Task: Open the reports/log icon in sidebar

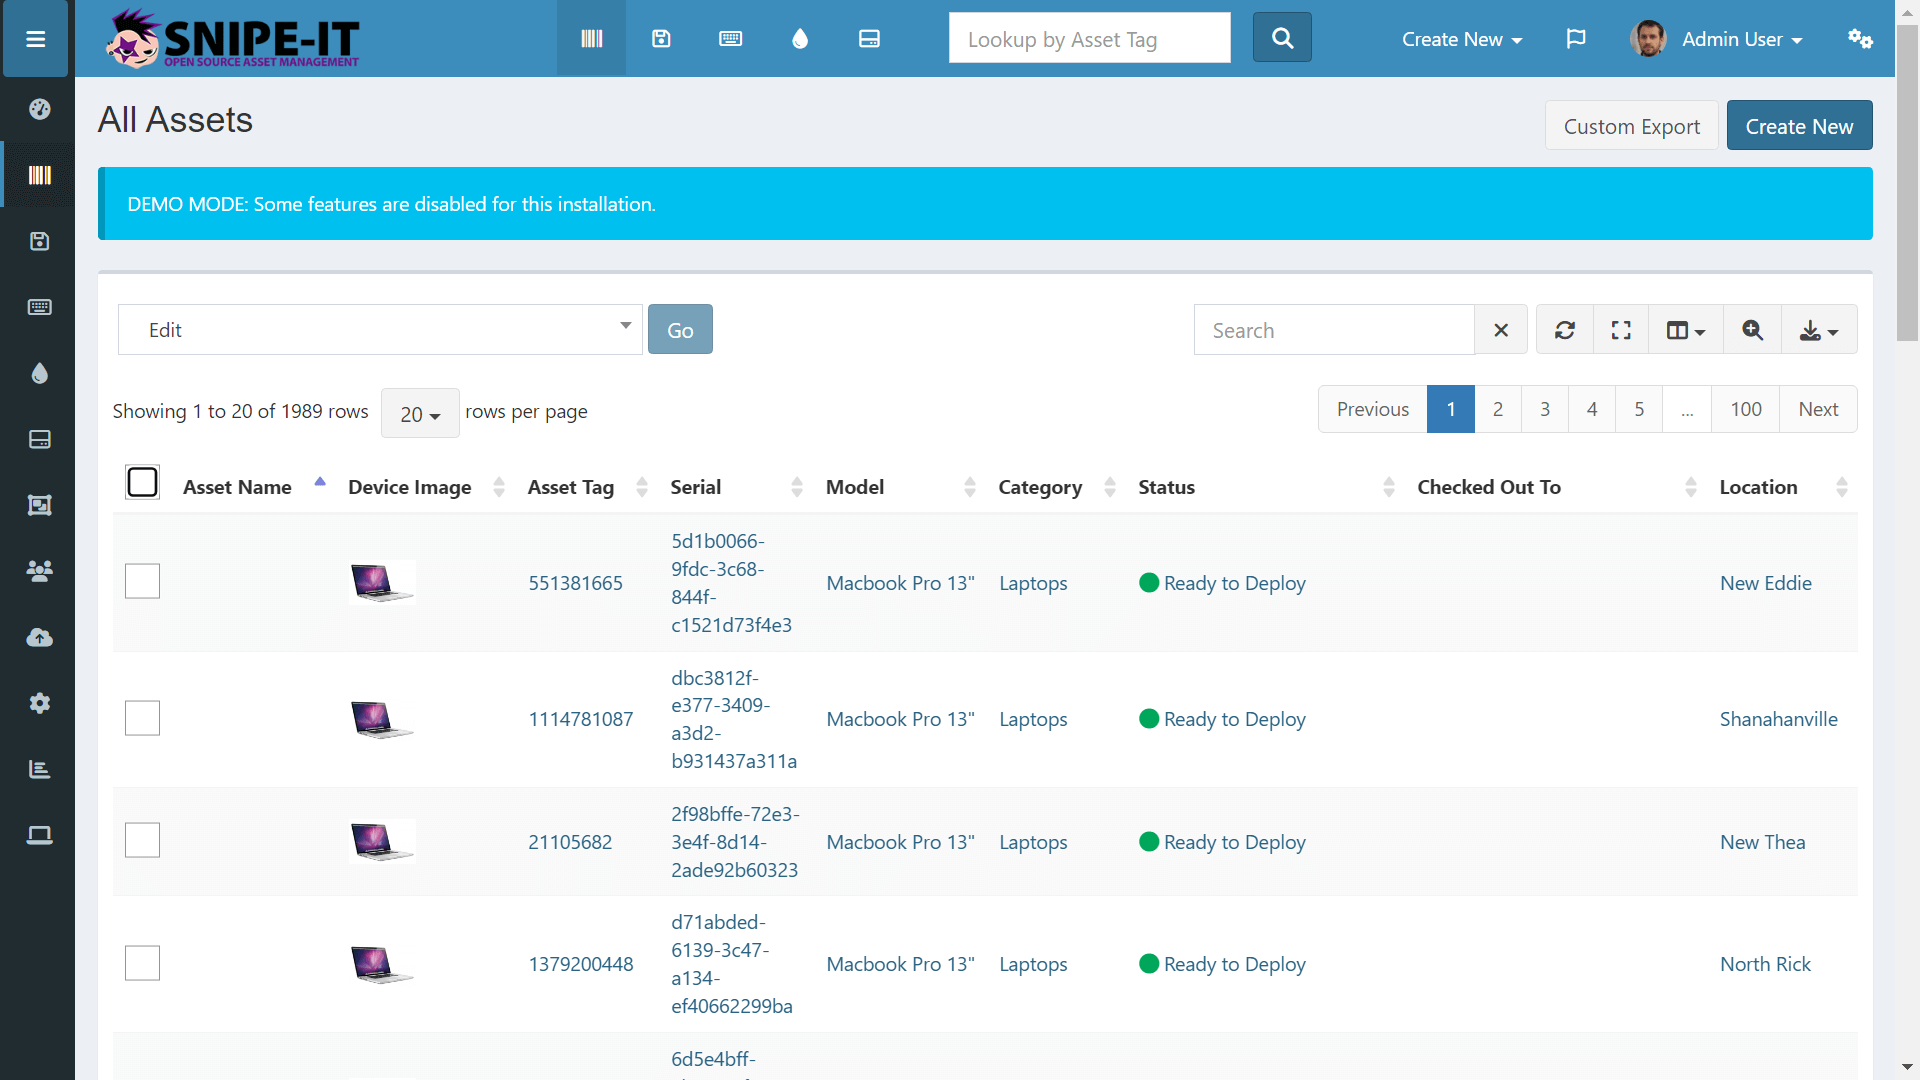Action: click(37, 767)
